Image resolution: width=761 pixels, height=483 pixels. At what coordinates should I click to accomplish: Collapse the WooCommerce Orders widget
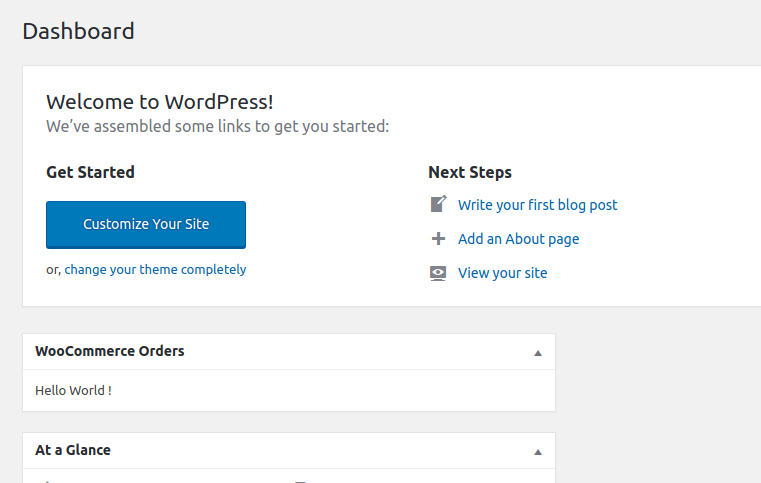(x=538, y=353)
